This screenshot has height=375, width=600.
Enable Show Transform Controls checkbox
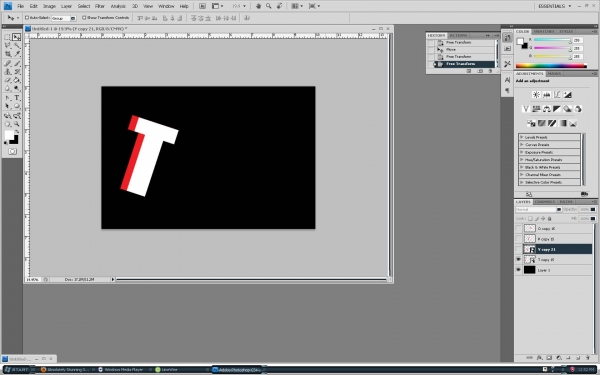[x=84, y=18]
